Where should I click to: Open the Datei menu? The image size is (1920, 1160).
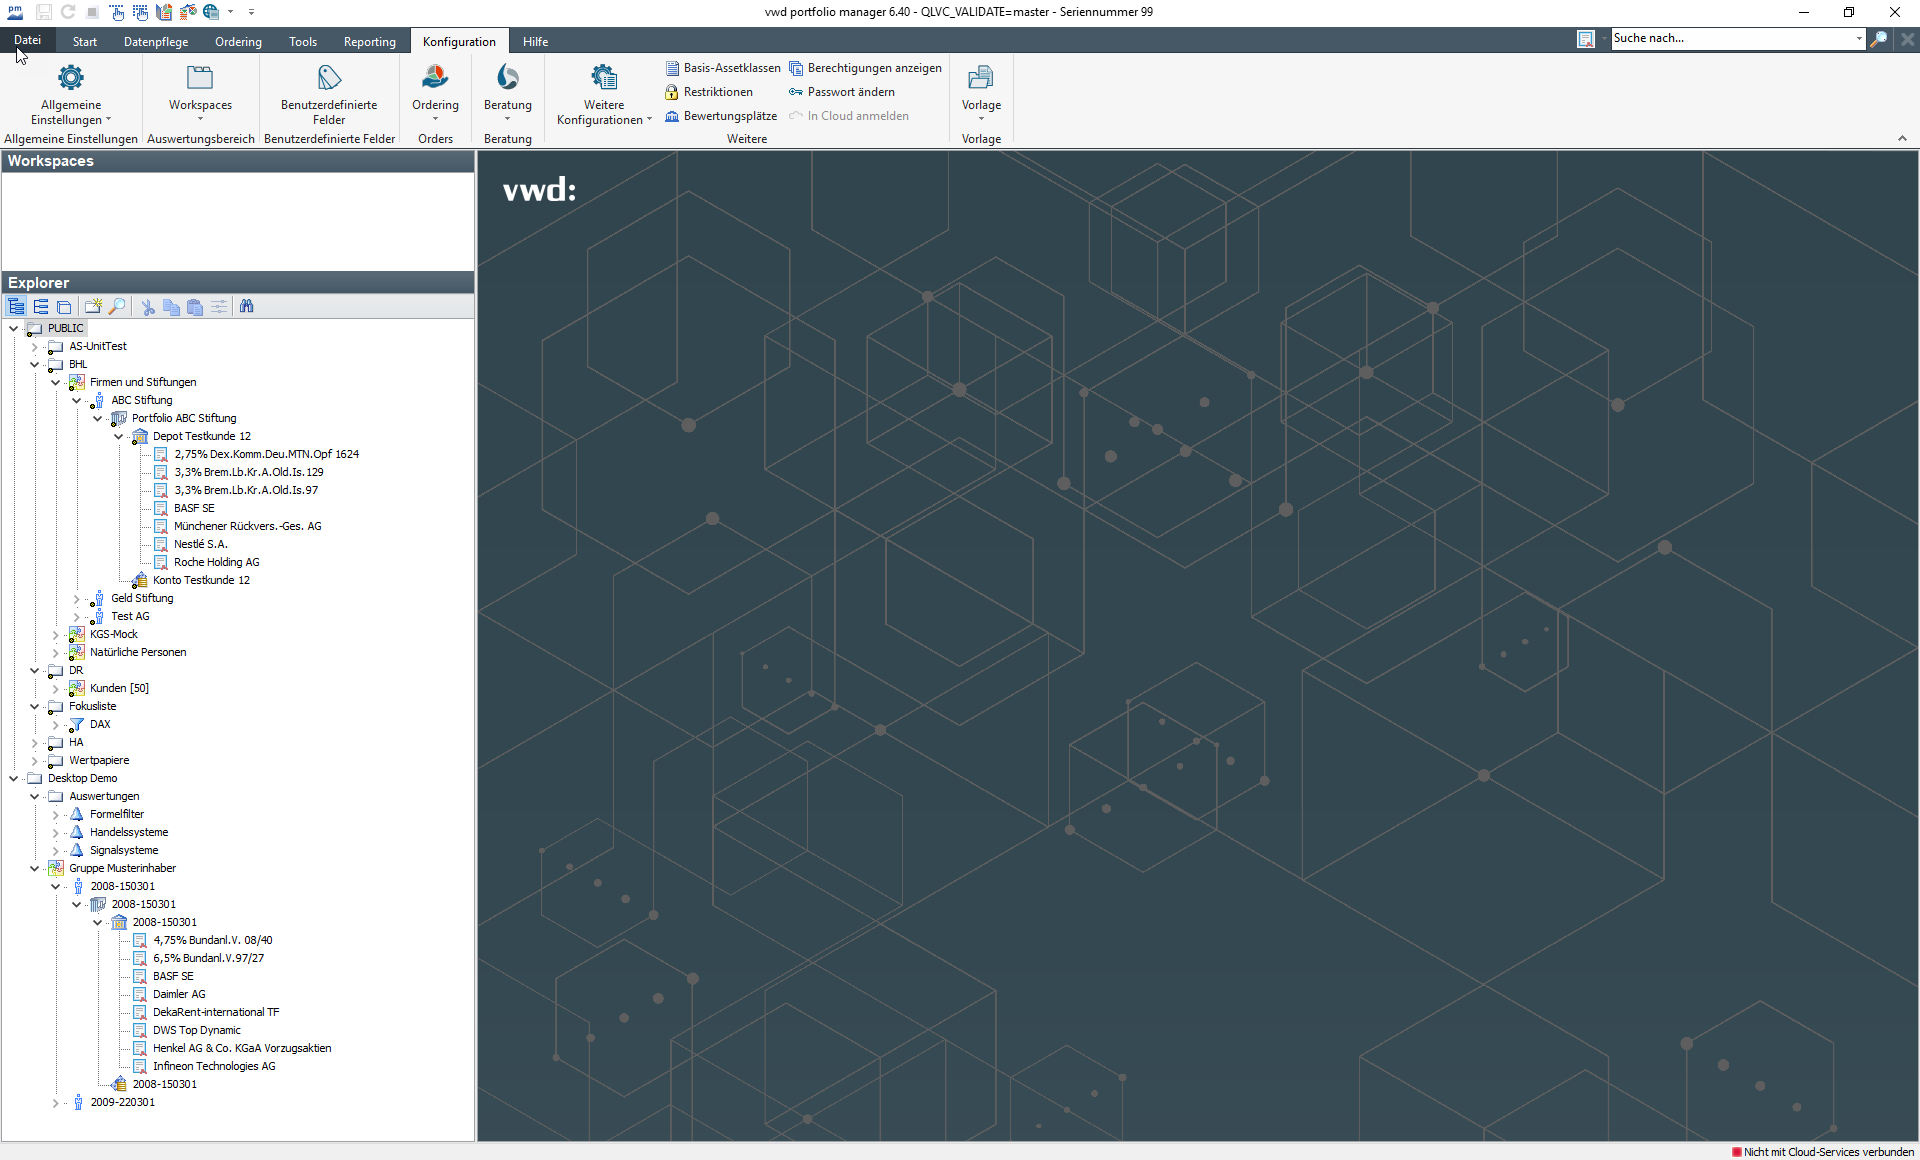pos(27,40)
